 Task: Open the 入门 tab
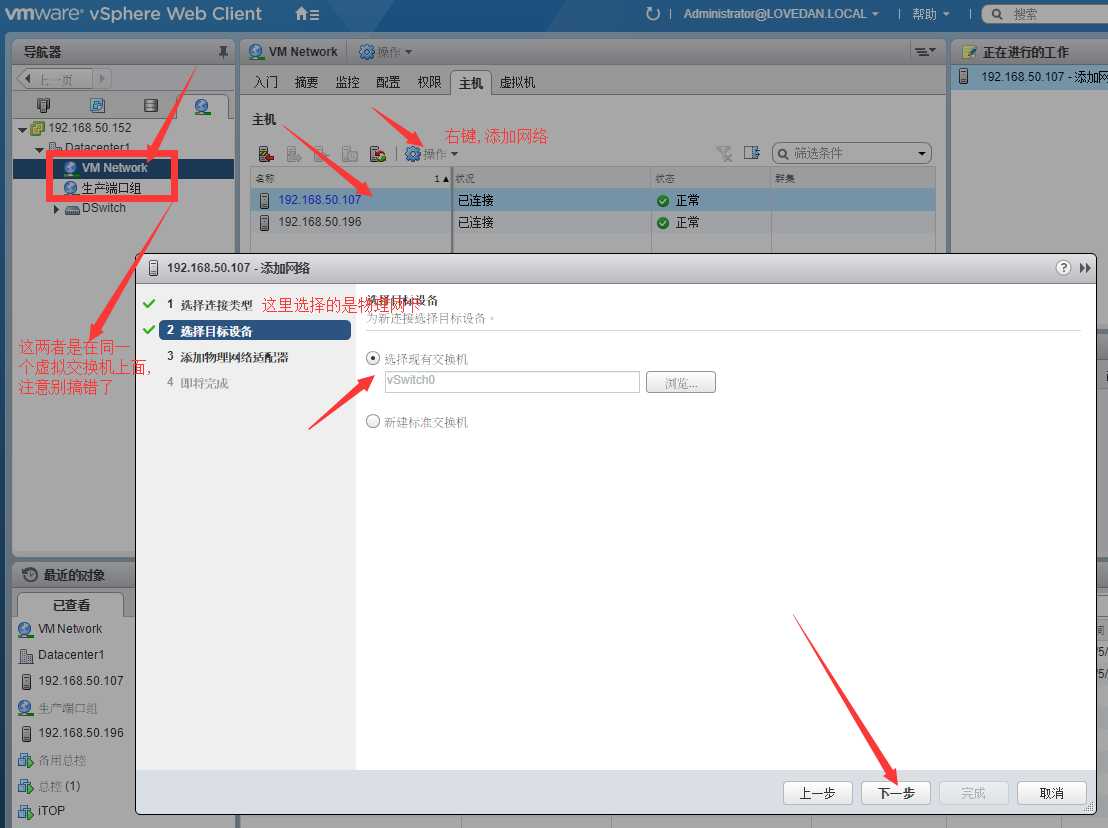coord(266,83)
